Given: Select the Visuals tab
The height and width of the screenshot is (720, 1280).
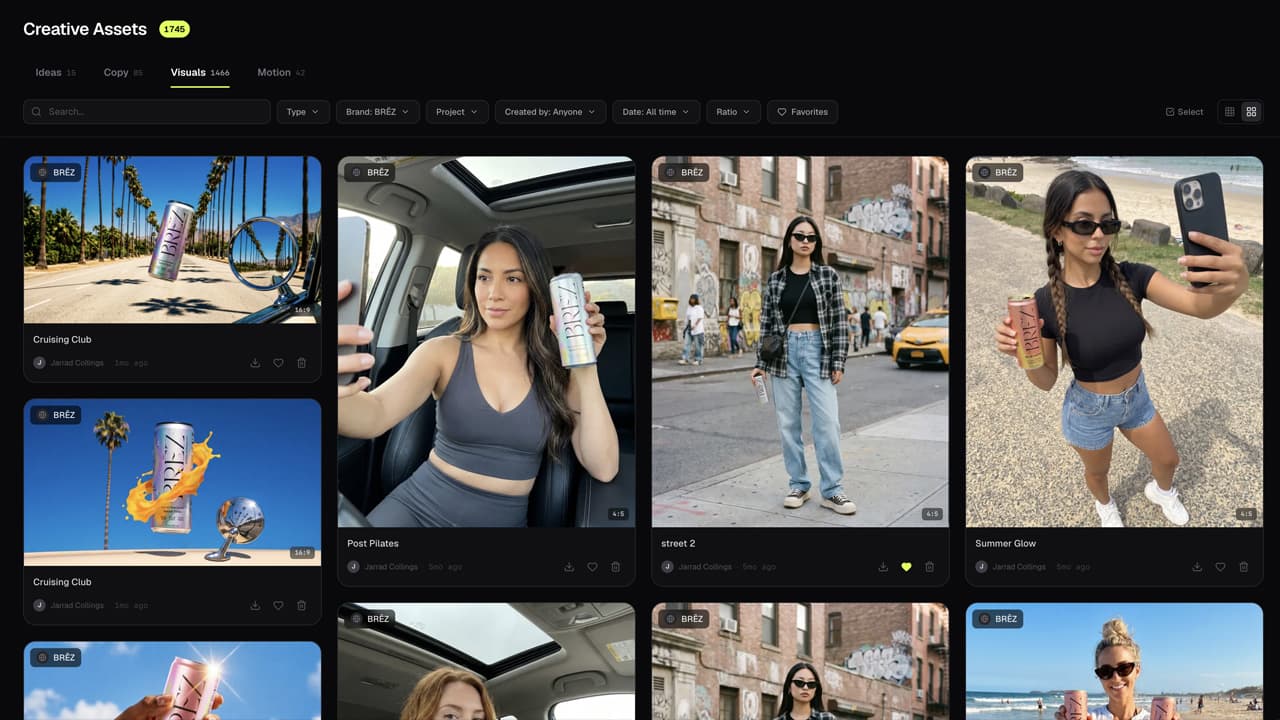Looking at the screenshot, I should click(x=200, y=72).
